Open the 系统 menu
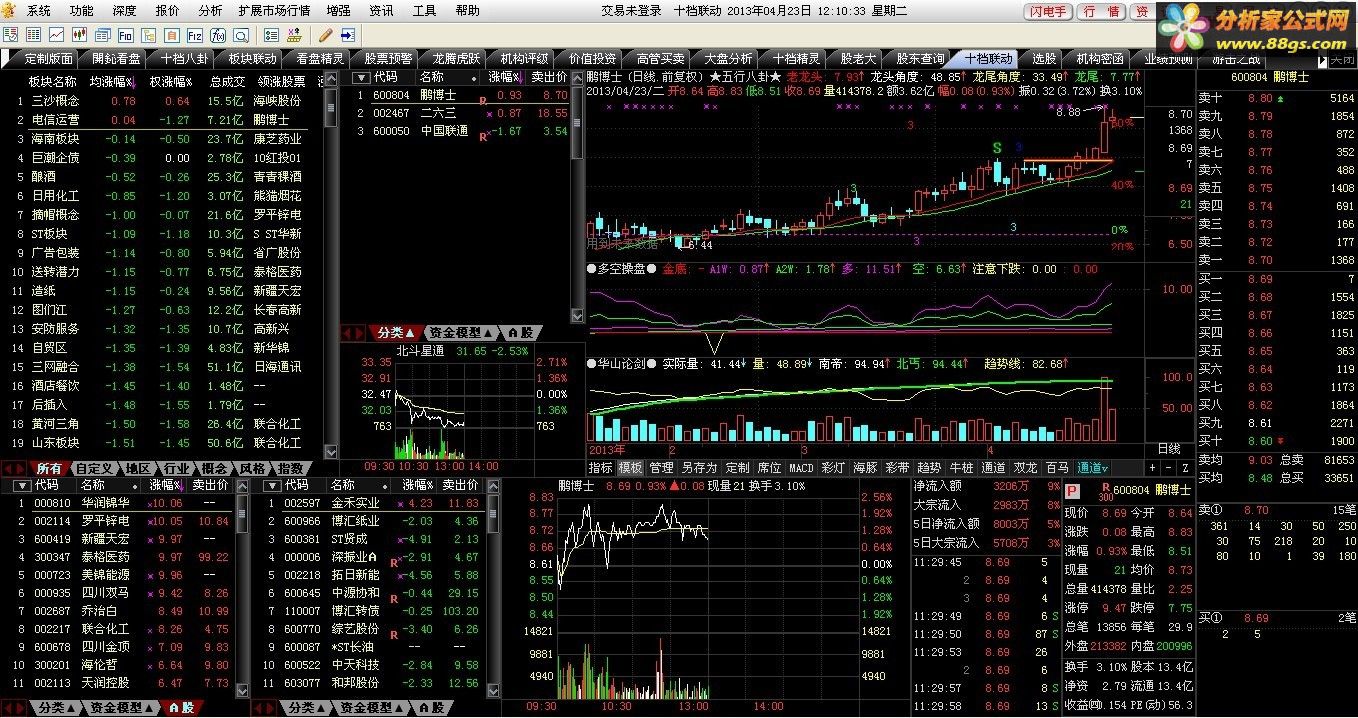 point(39,11)
